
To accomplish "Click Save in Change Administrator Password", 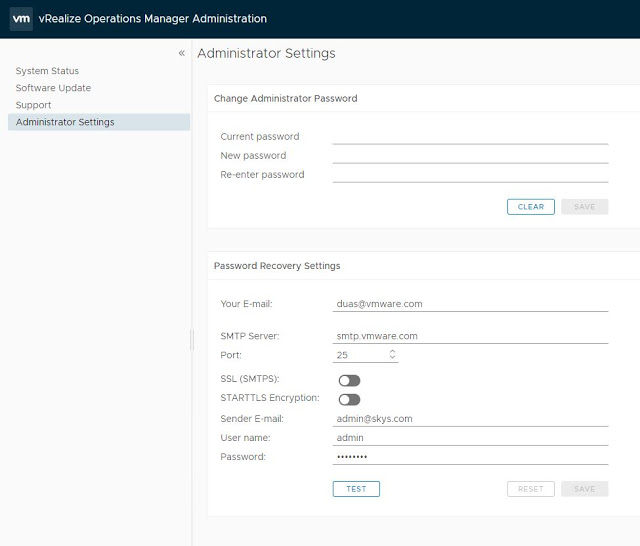I will click(x=584, y=207).
